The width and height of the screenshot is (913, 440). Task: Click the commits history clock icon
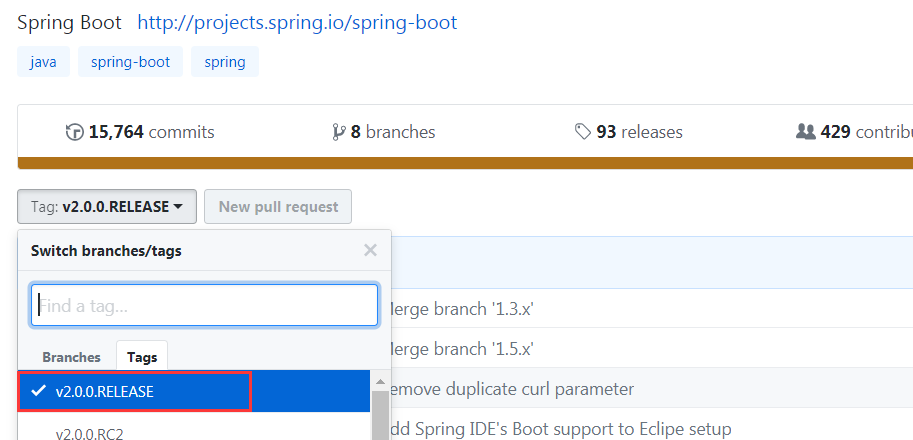coord(75,133)
